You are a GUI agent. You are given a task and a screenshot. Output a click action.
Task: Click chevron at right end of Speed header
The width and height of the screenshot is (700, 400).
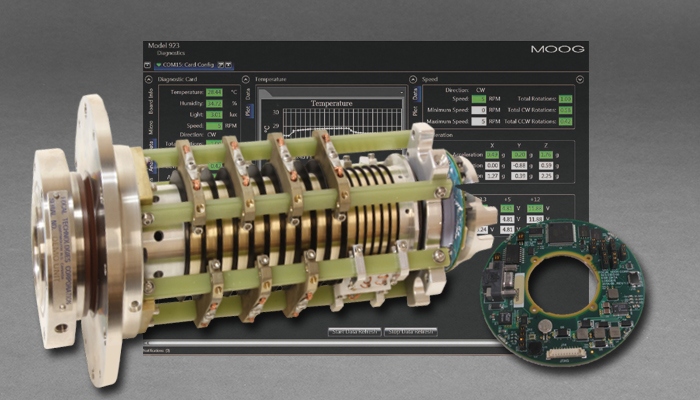pos(580,78)
